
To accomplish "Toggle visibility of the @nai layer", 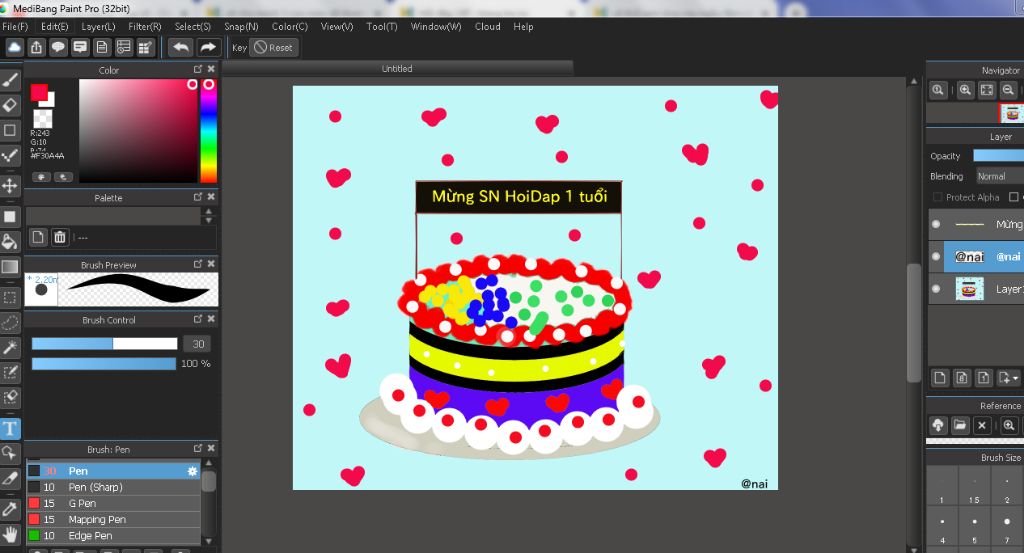I will tap(936, 257).
